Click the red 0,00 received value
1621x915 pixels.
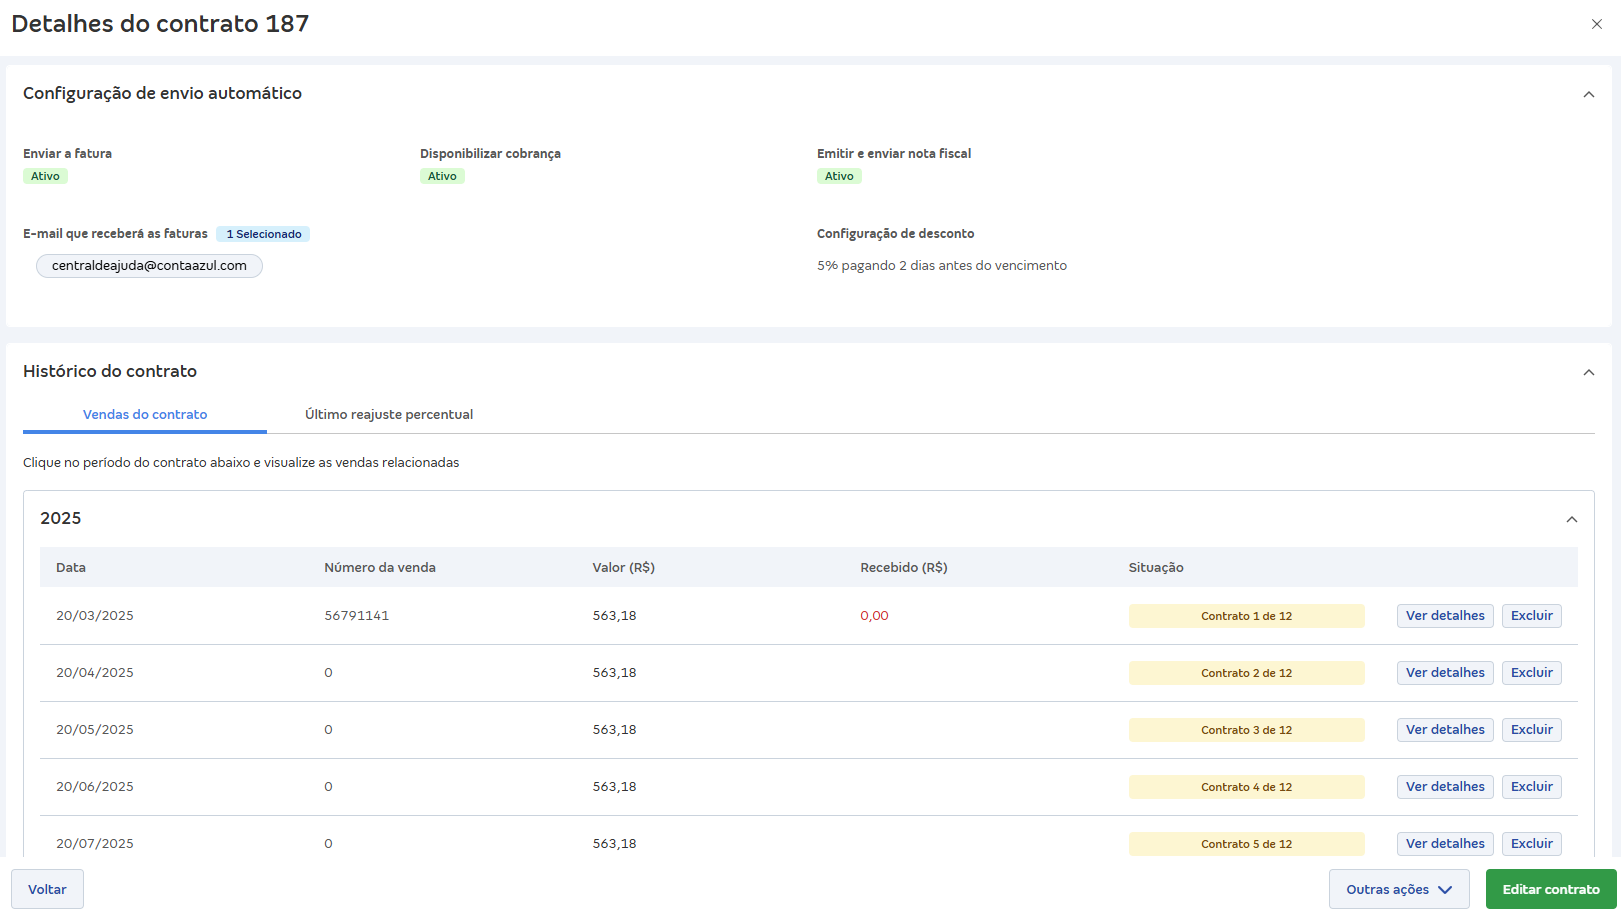tap(874, 616)
